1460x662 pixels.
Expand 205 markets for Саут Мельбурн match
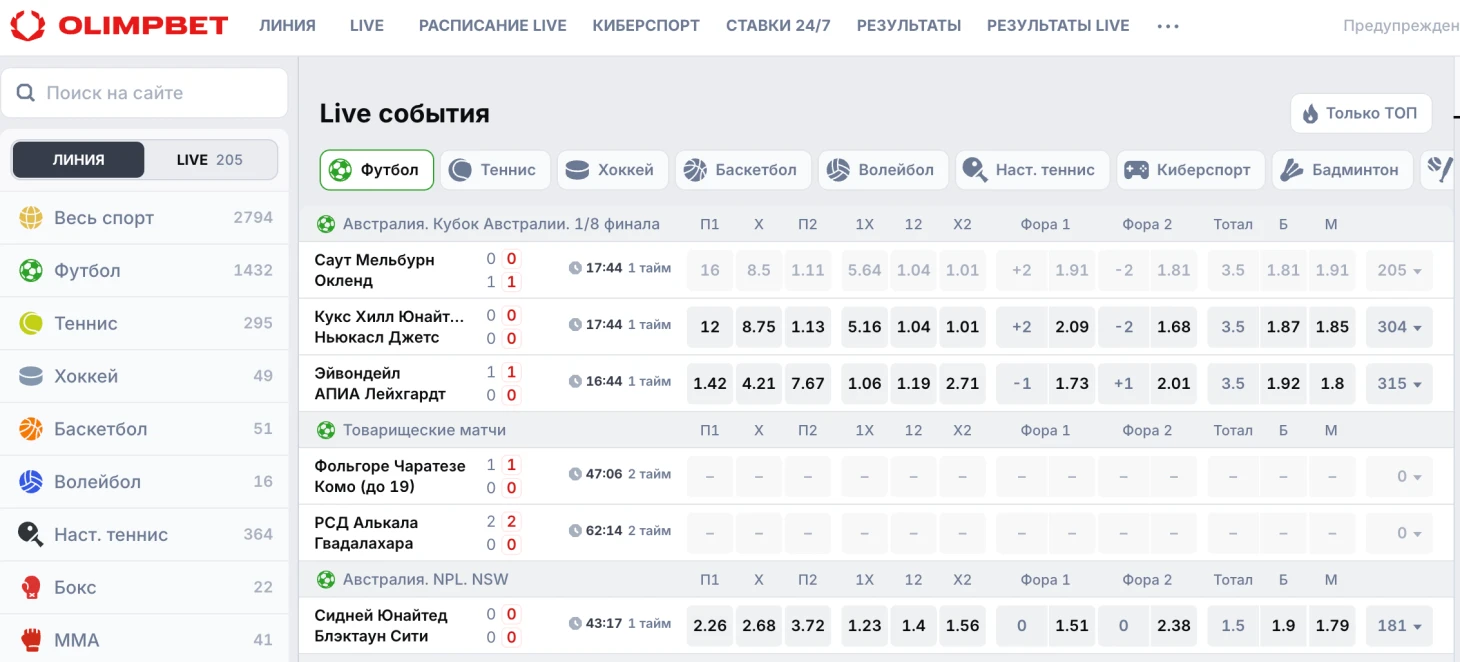pyautogui.click(x=1399, y=270)
